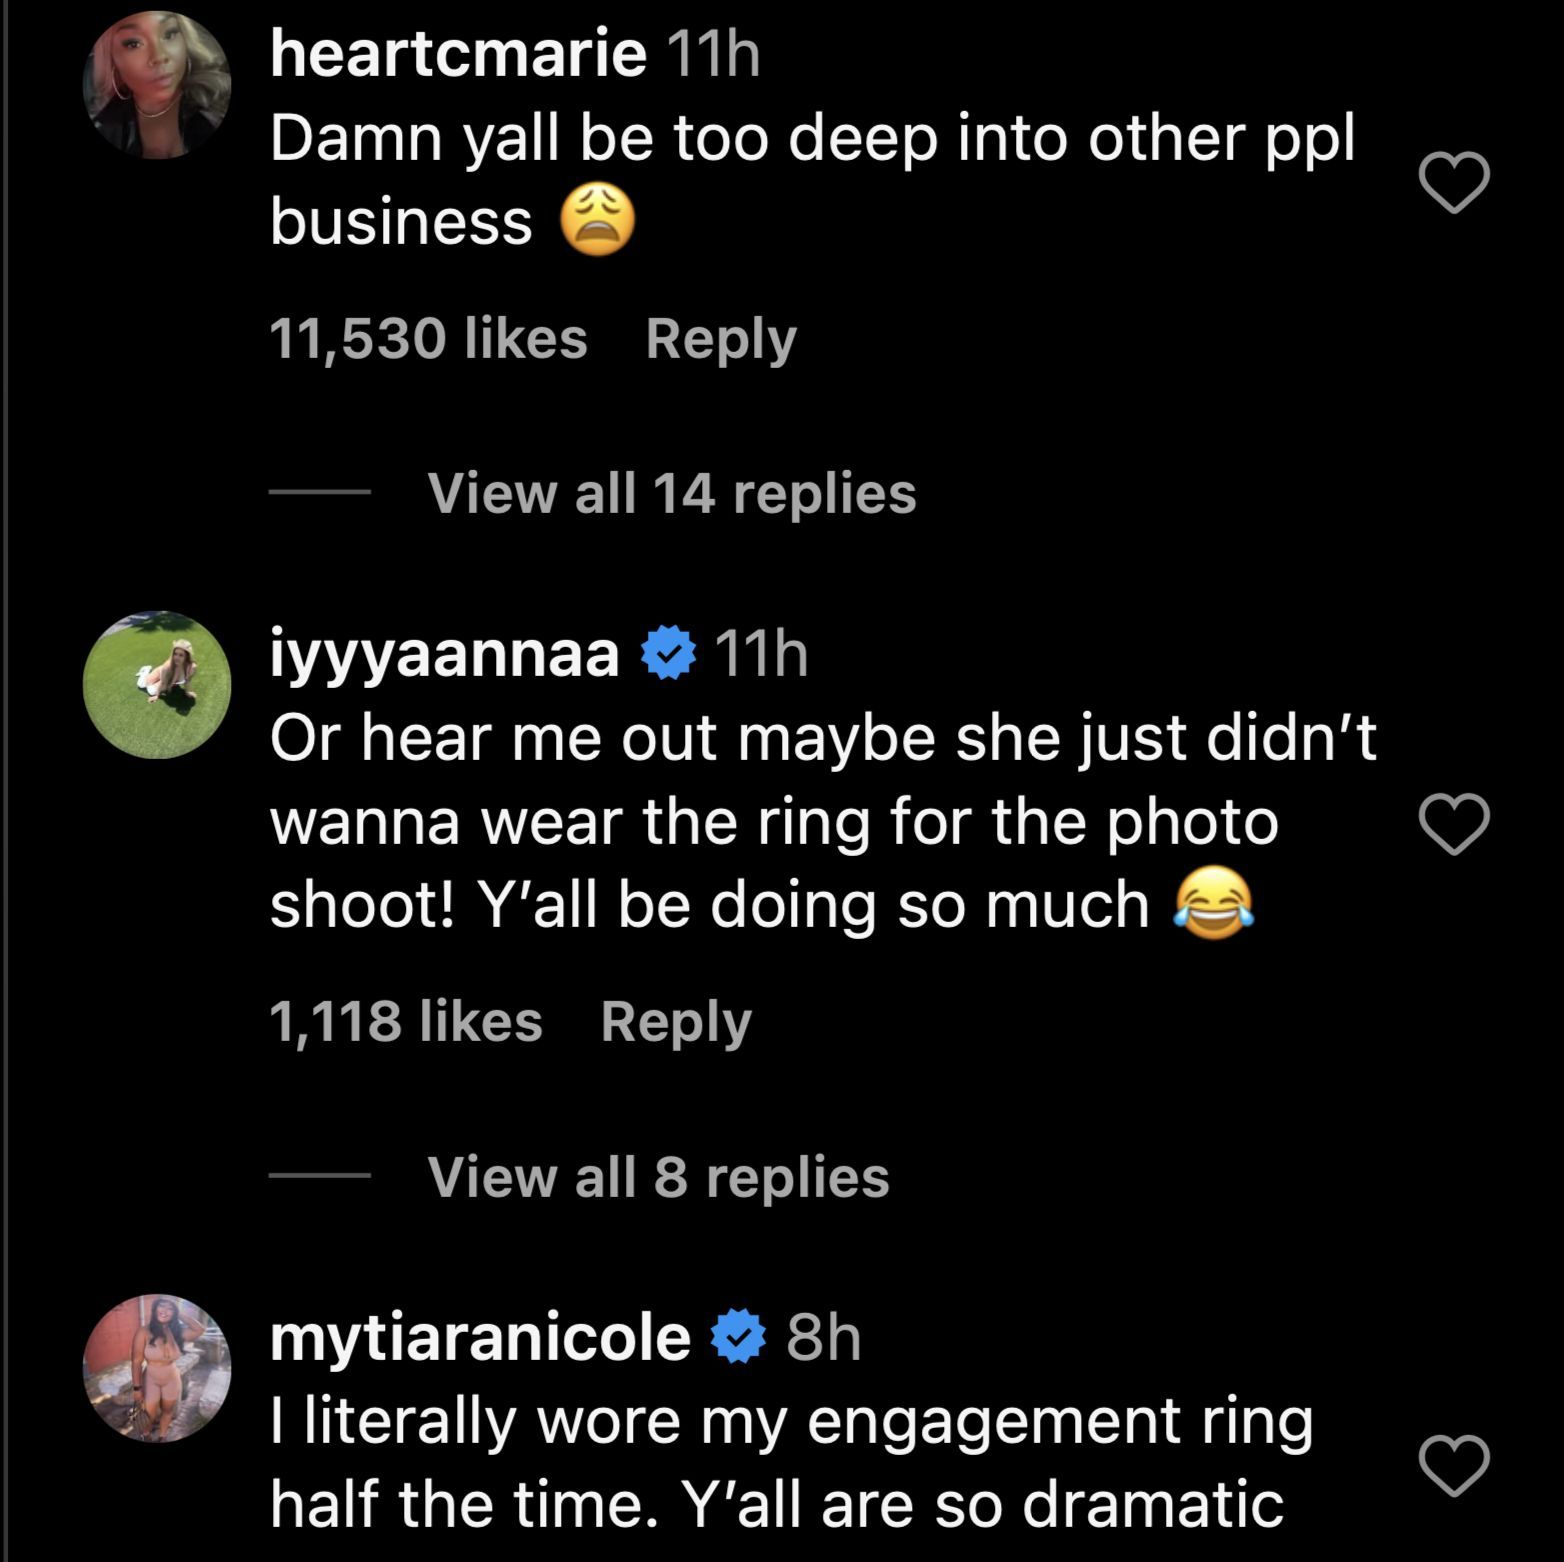The width and height of the screenshot is (1564, 1562).
Task: Click the 11h timestamp on heartcmarie's comment
Action: (712, 55)
